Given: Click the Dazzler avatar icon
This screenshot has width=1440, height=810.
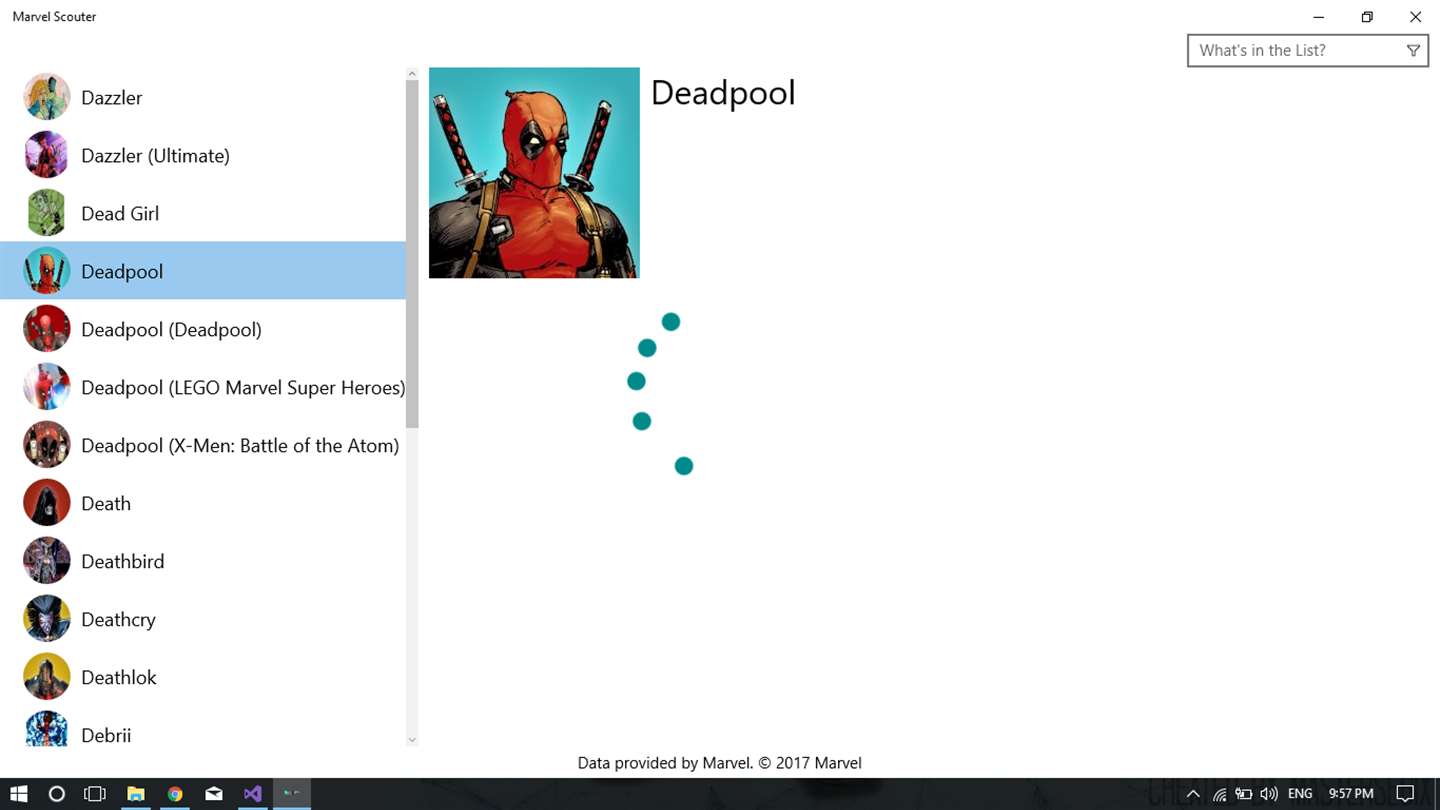Looking at the screenshot, I should pyautogui.click(x=47, y=97).
